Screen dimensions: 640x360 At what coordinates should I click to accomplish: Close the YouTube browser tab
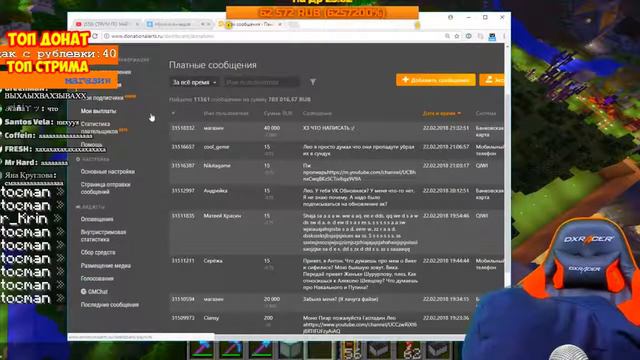137,24
